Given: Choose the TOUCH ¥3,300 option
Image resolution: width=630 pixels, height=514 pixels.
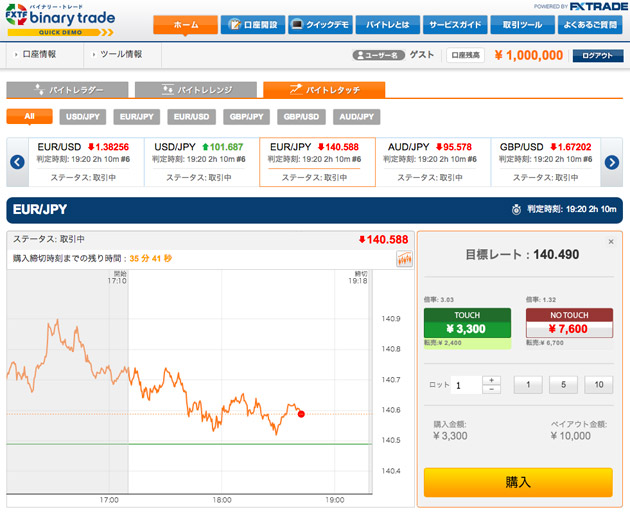Looking at the screenshot, I should (467, 323).
